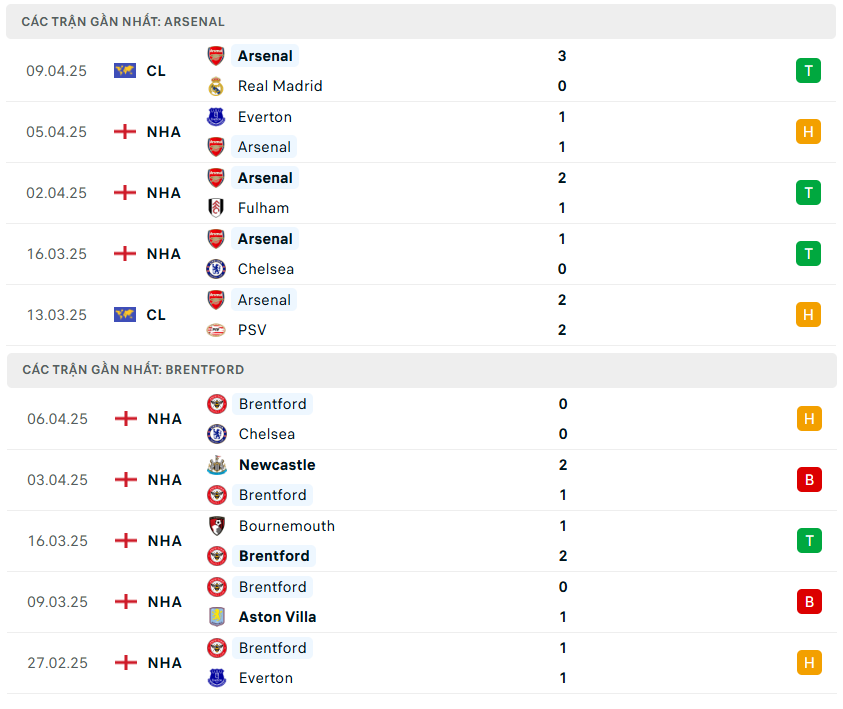Viewport: 843px width, 709px height.
Task: Click the Newcastle club crest
Action: (217, 465)
